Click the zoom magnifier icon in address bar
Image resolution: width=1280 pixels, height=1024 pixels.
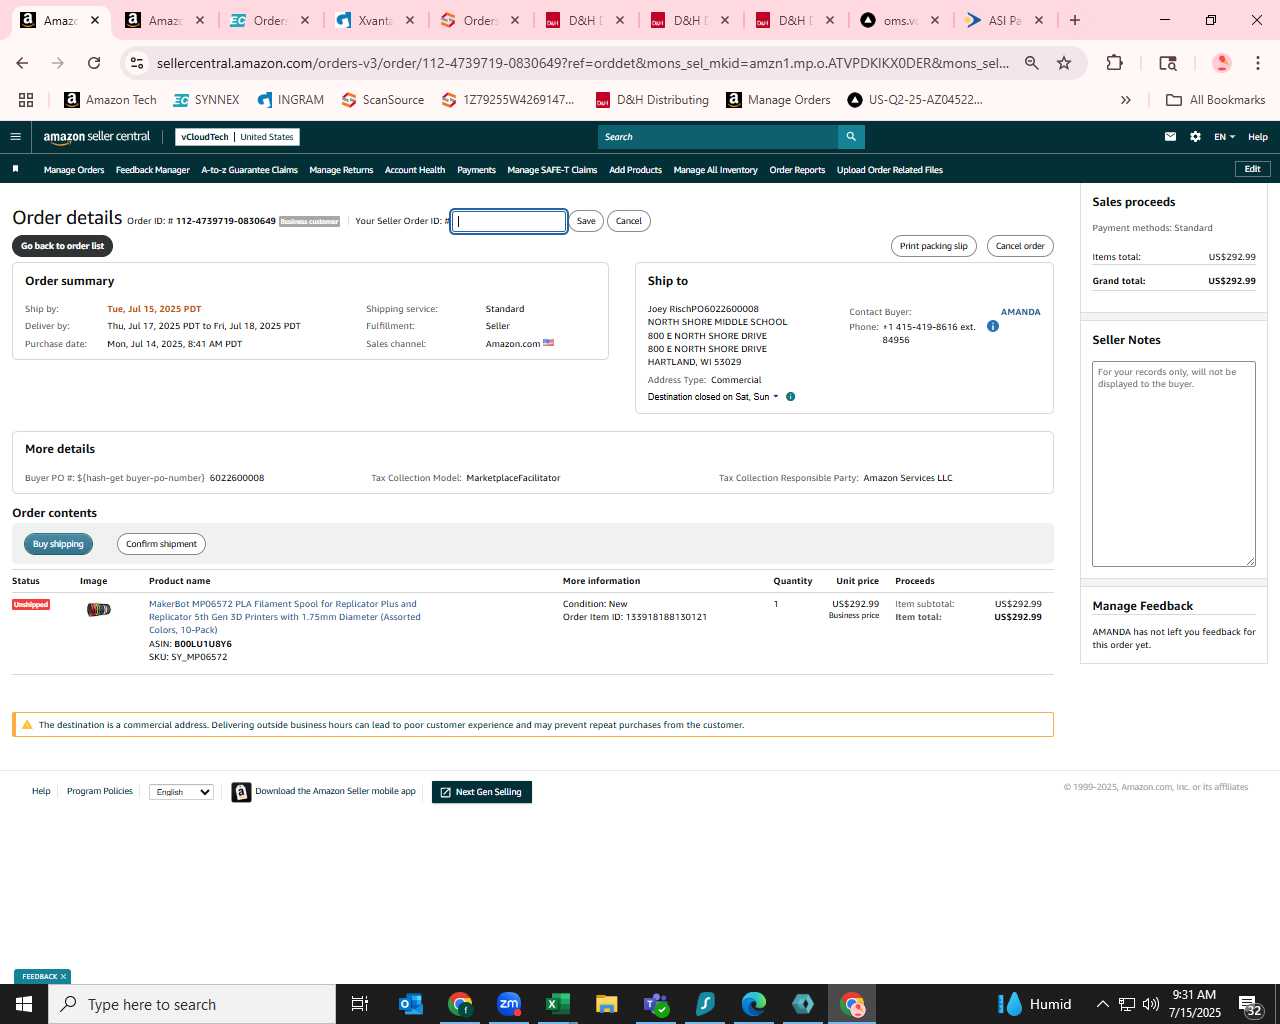(x=1032, y=63)
